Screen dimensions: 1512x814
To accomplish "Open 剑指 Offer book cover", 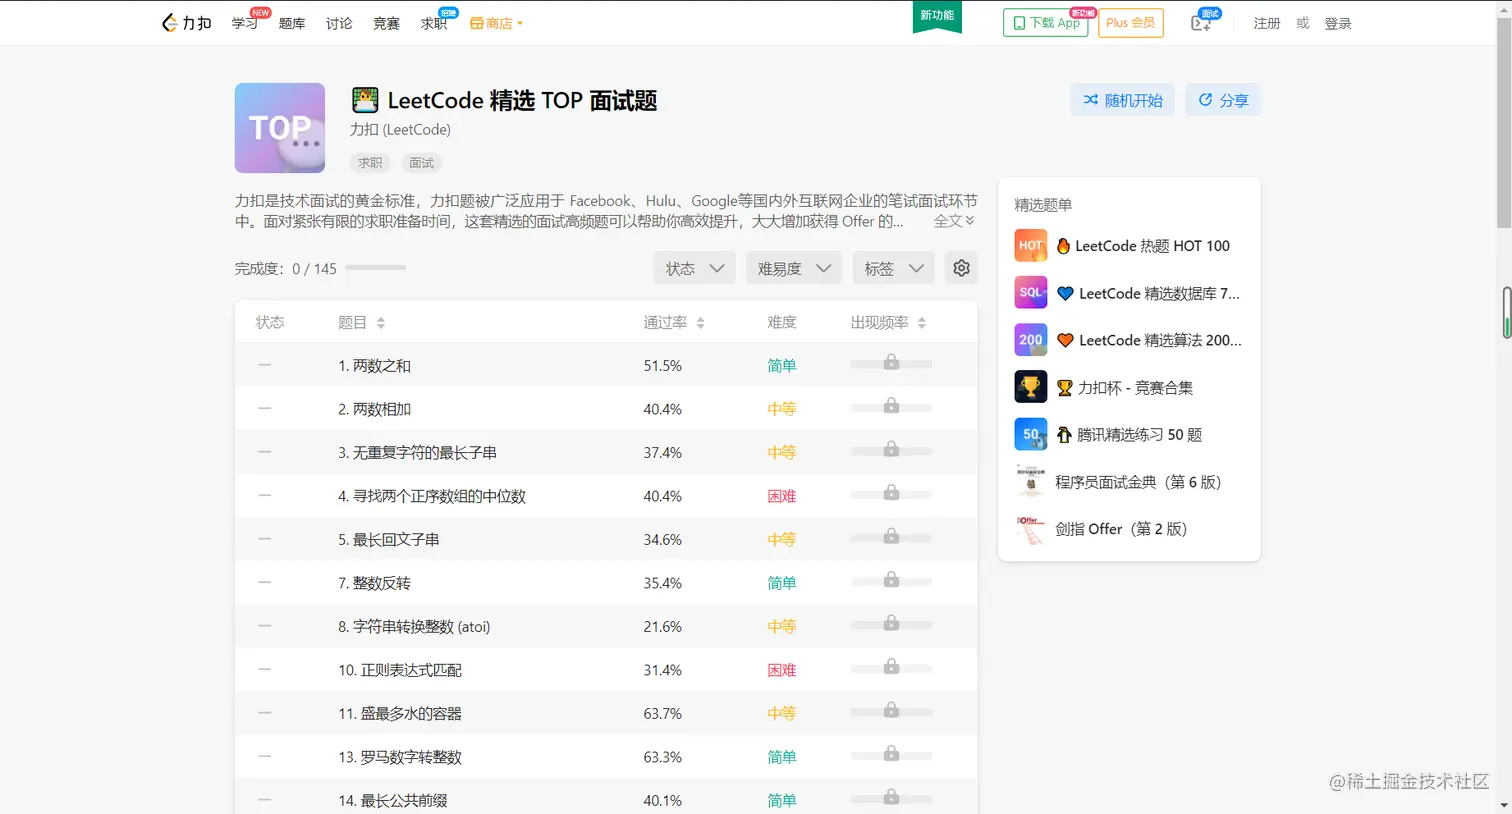I will [1031, 528].
